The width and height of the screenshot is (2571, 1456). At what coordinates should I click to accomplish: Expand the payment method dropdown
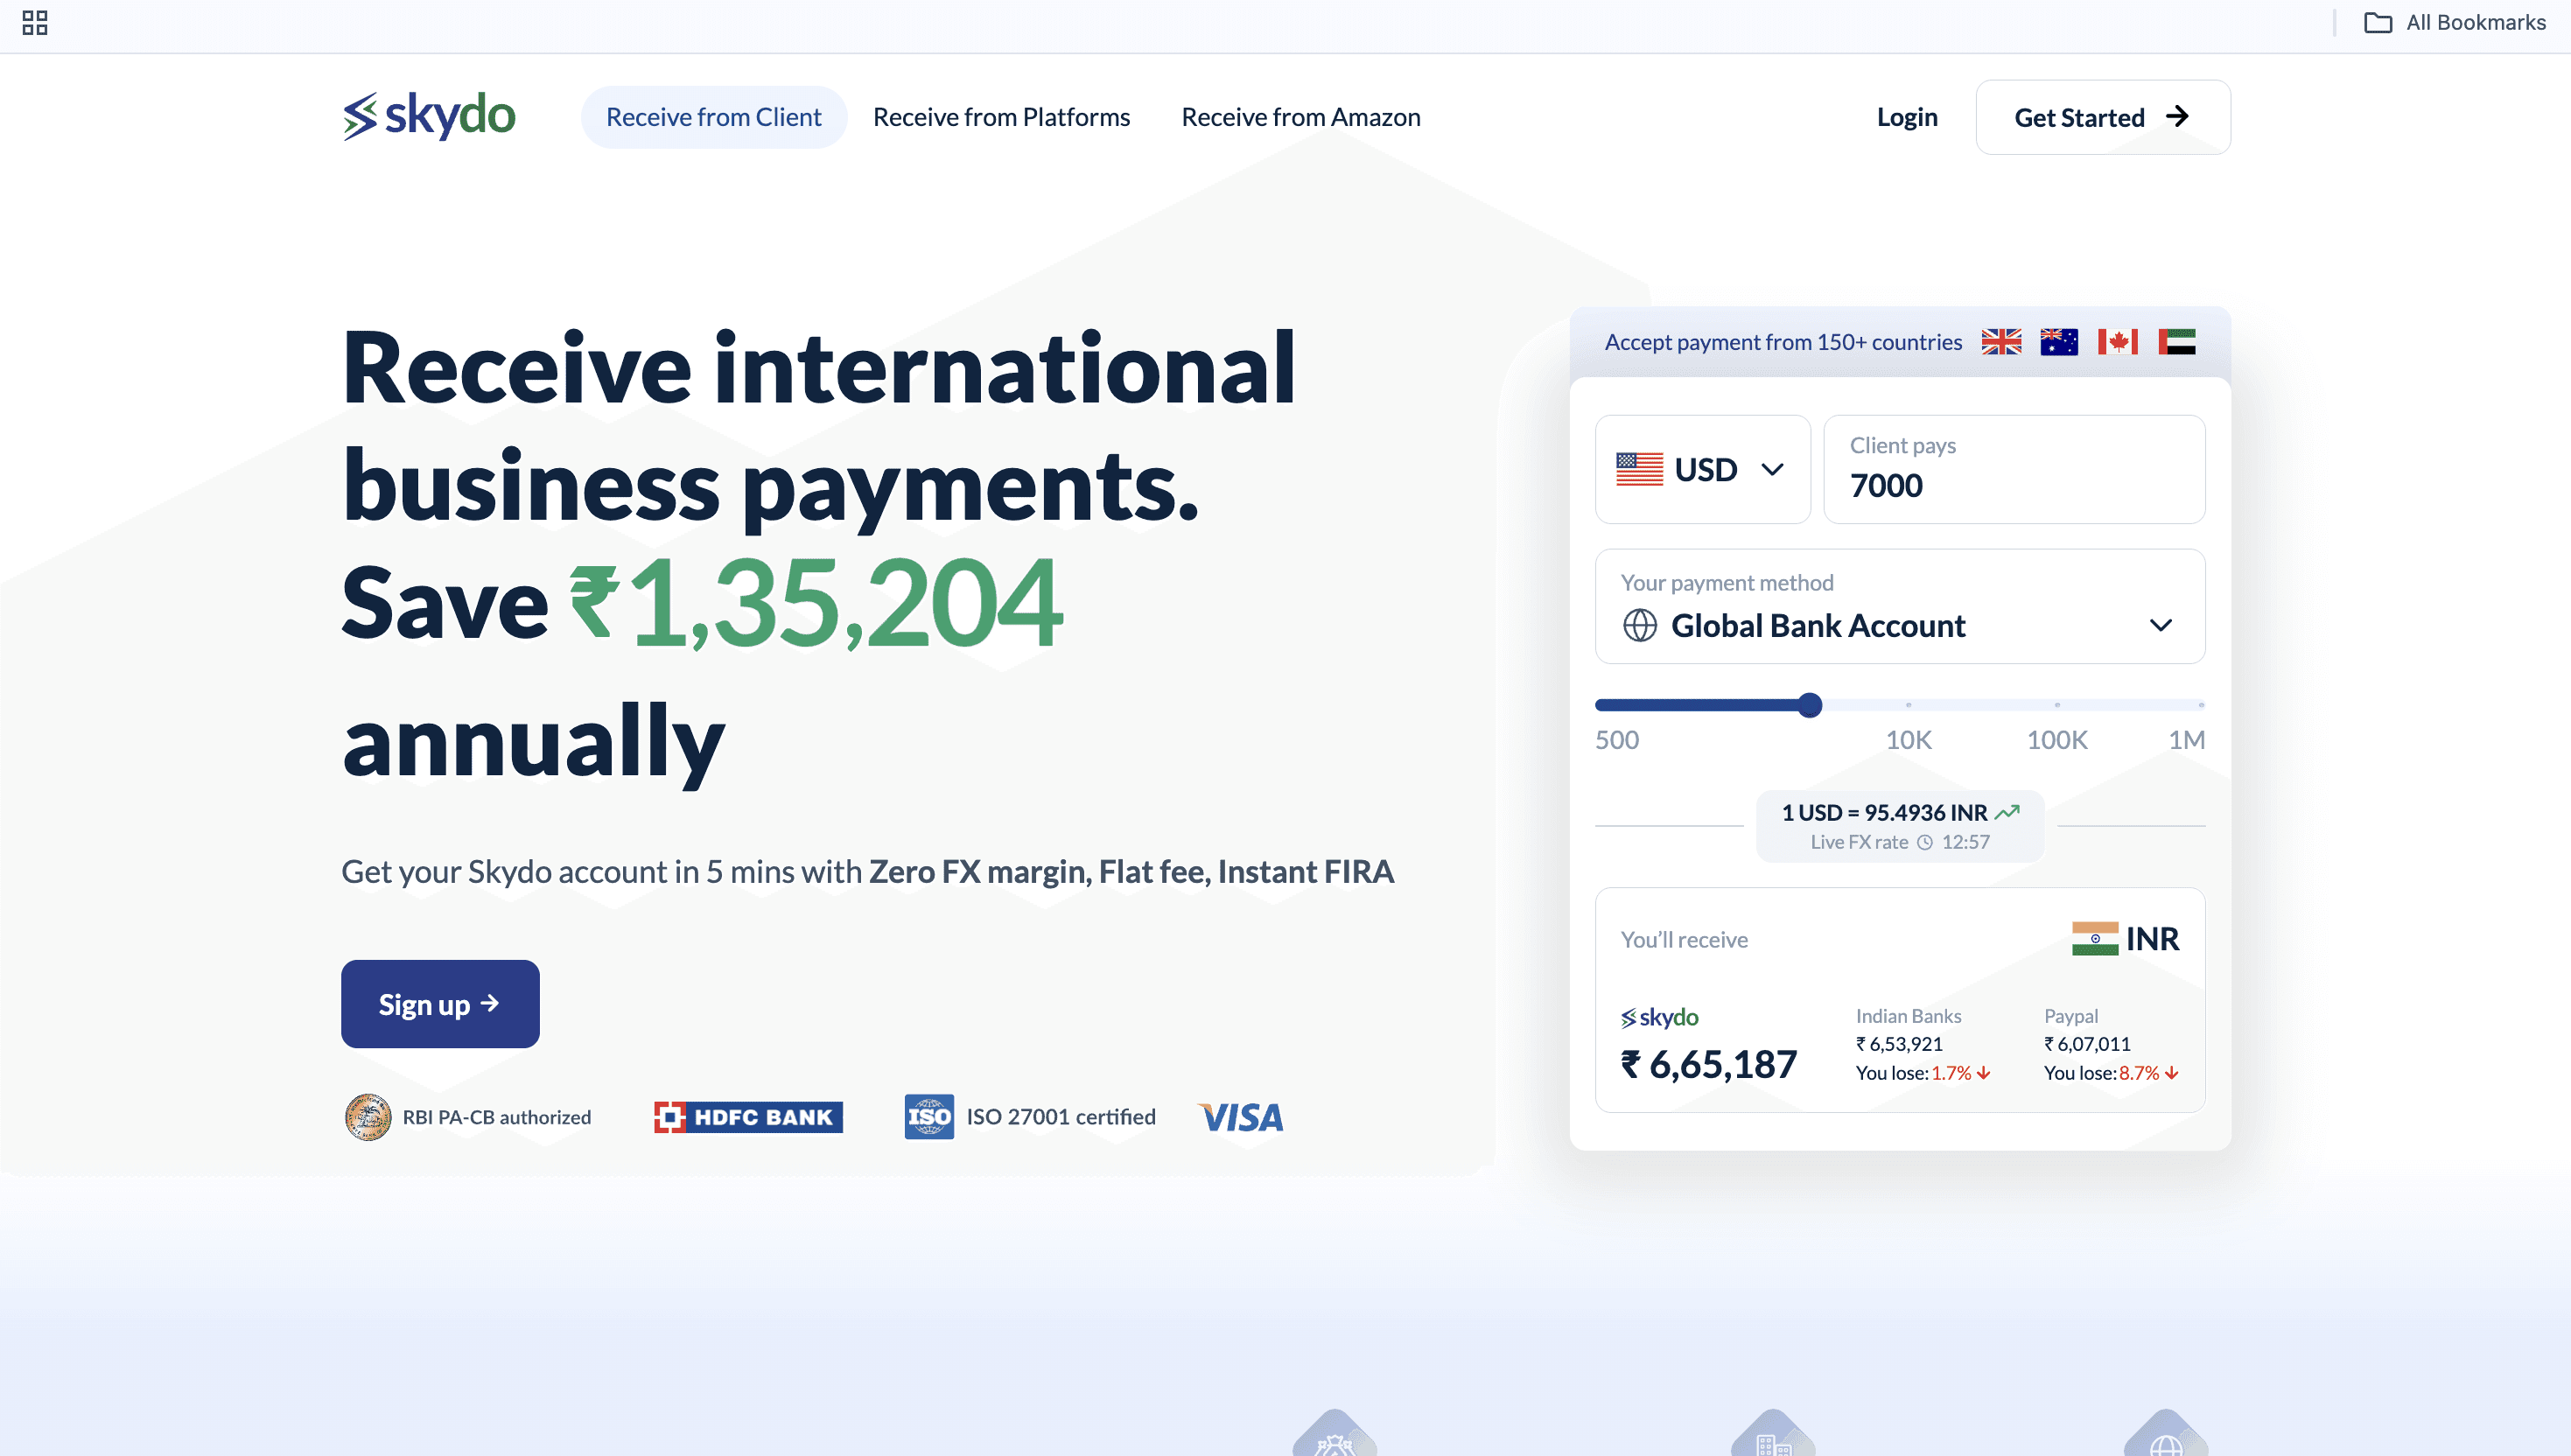[1900, 606]
